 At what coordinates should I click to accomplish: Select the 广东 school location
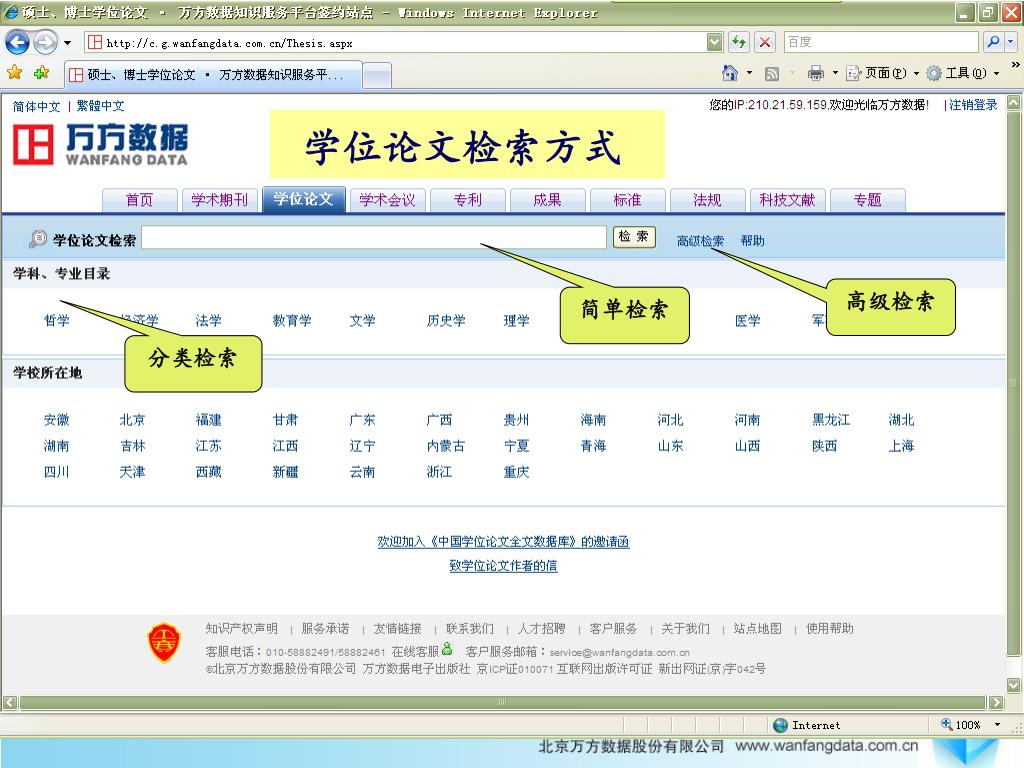(x=362, y=420)
